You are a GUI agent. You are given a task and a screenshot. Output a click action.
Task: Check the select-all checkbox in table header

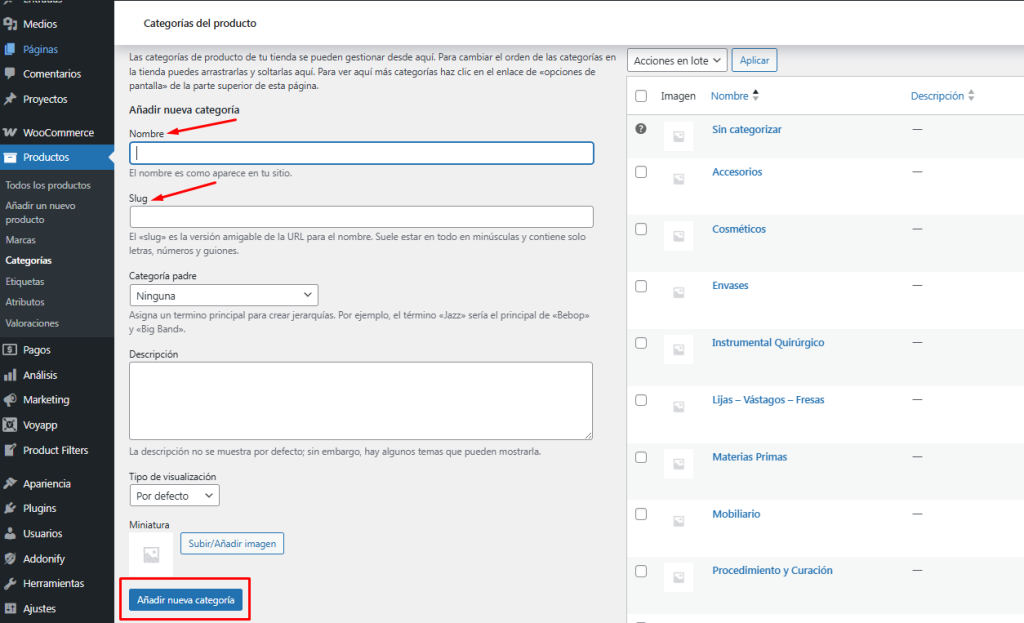[x=641, y=96]
